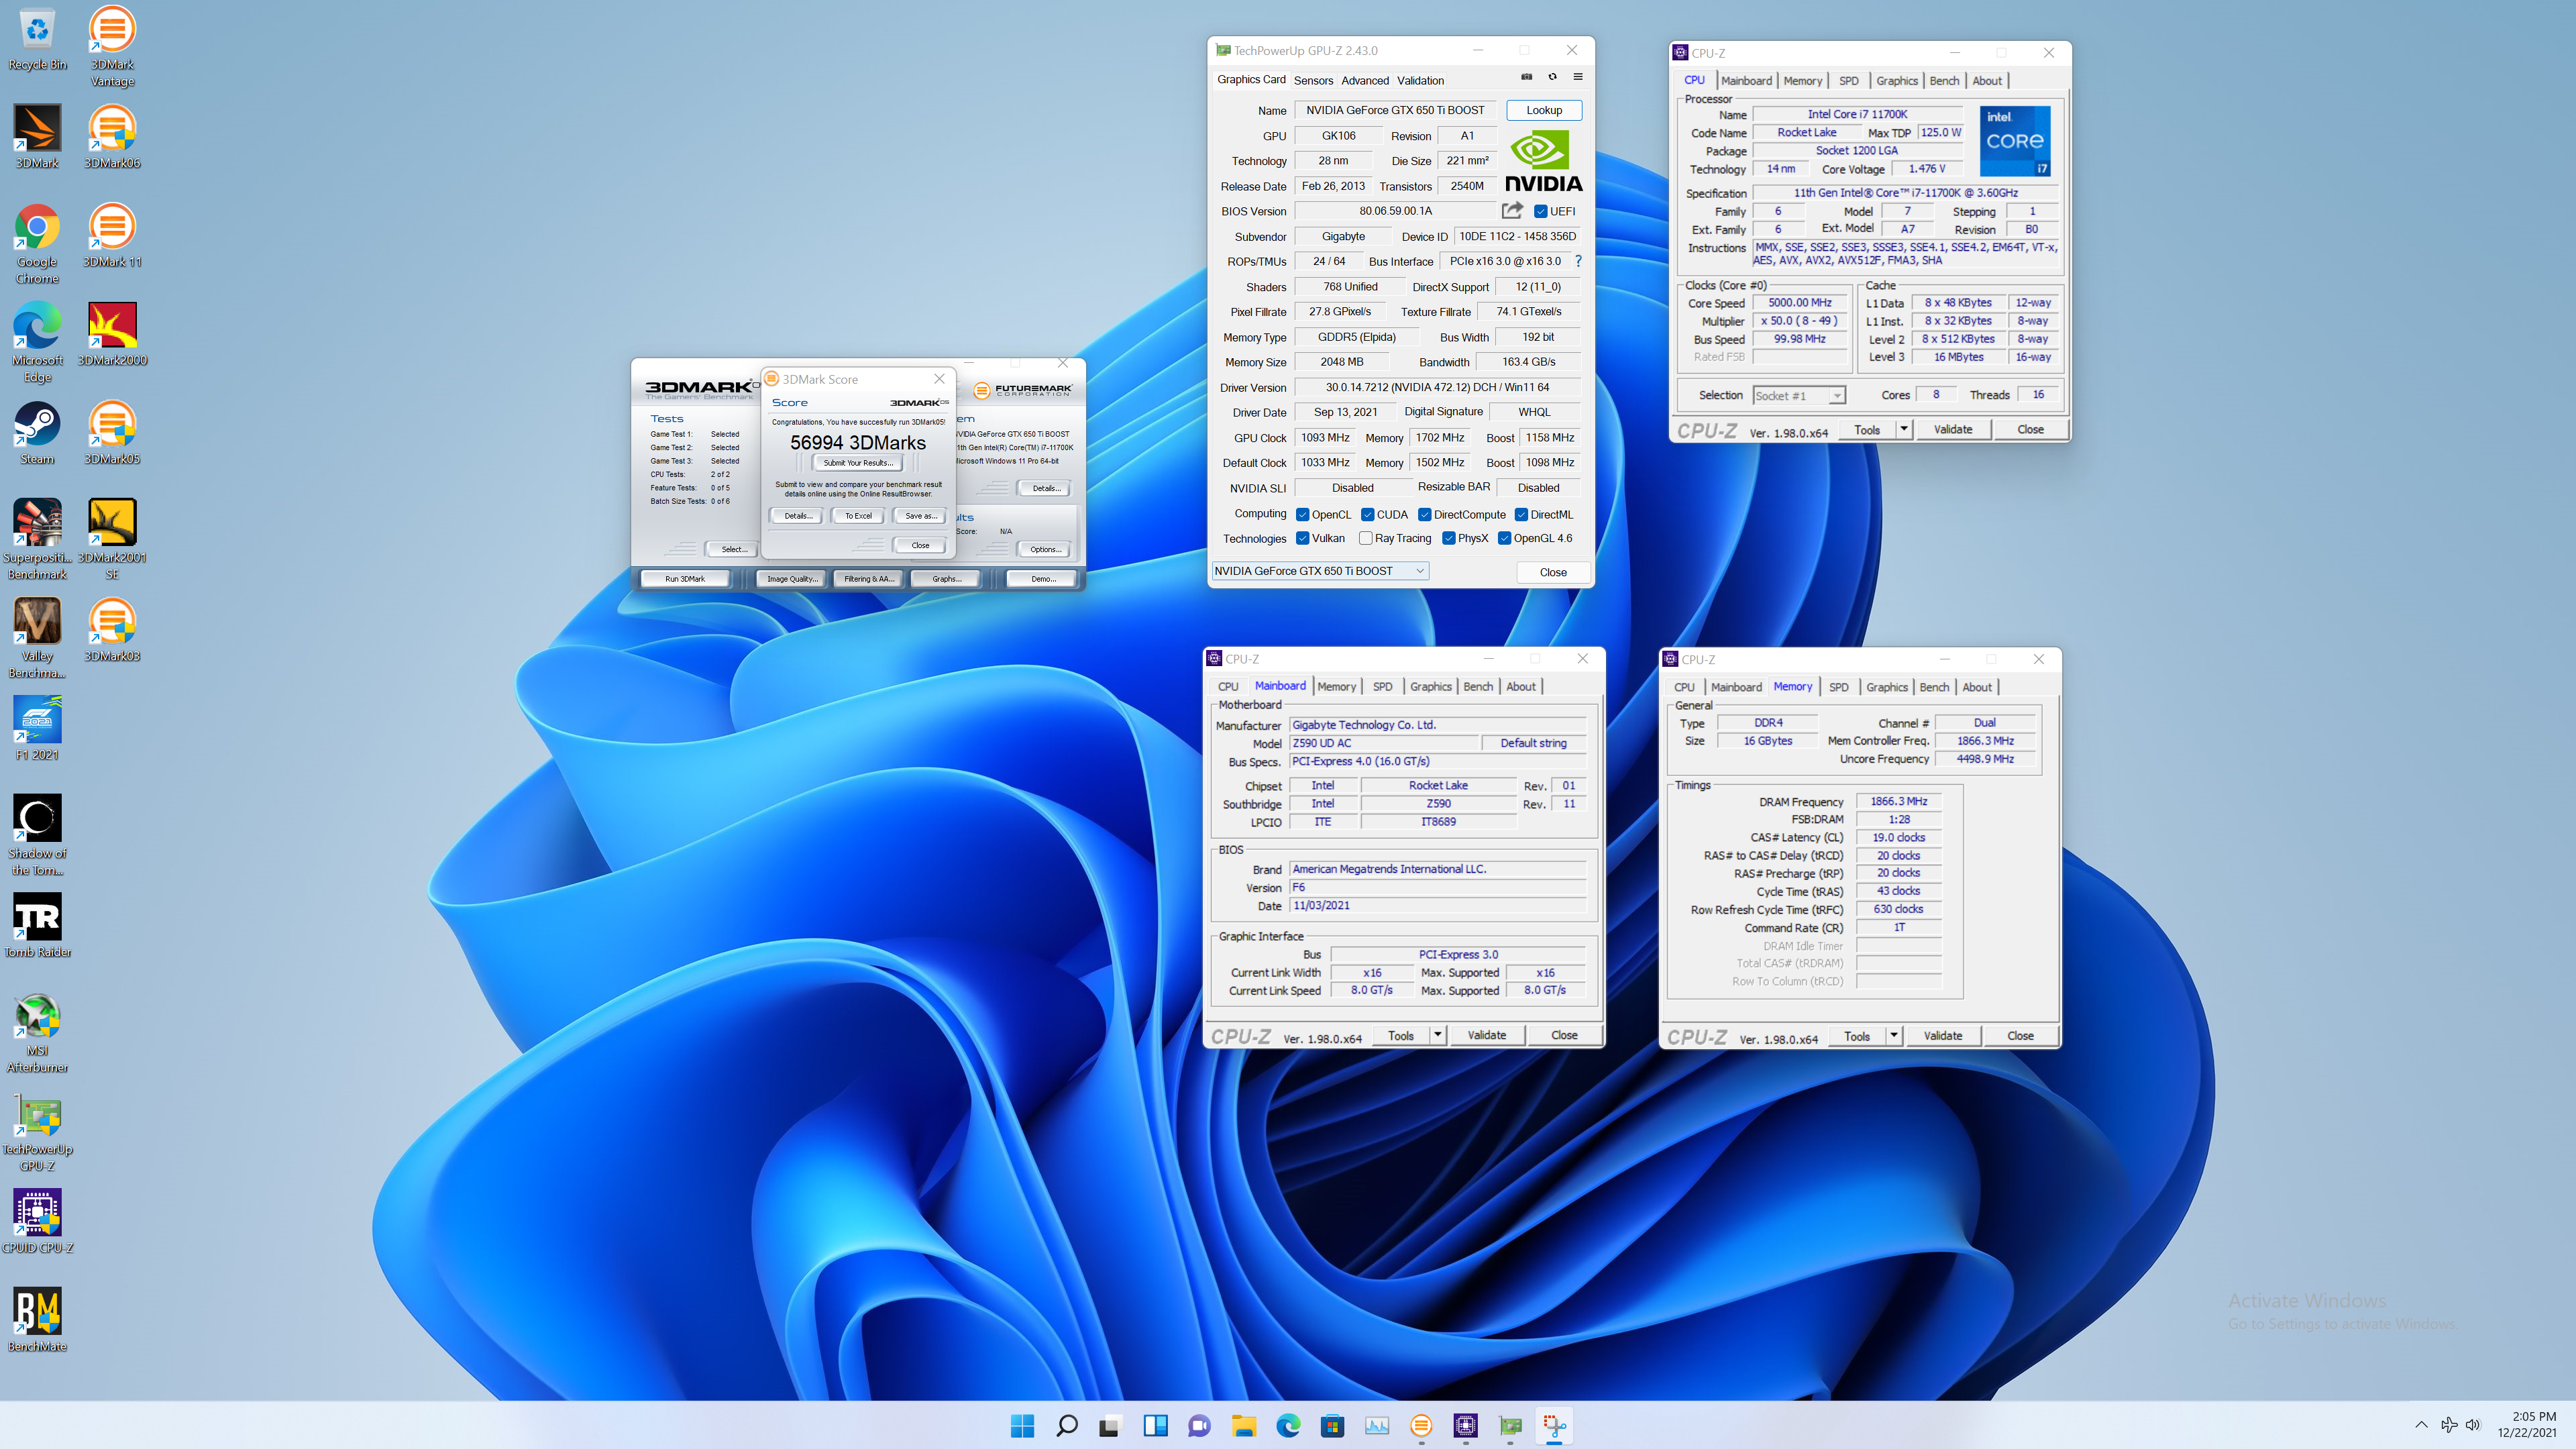The height and width of the screenshot is (1449, 2576).
Task: Open File Explorer from taskbar
Action: tap(1243, 1425)
